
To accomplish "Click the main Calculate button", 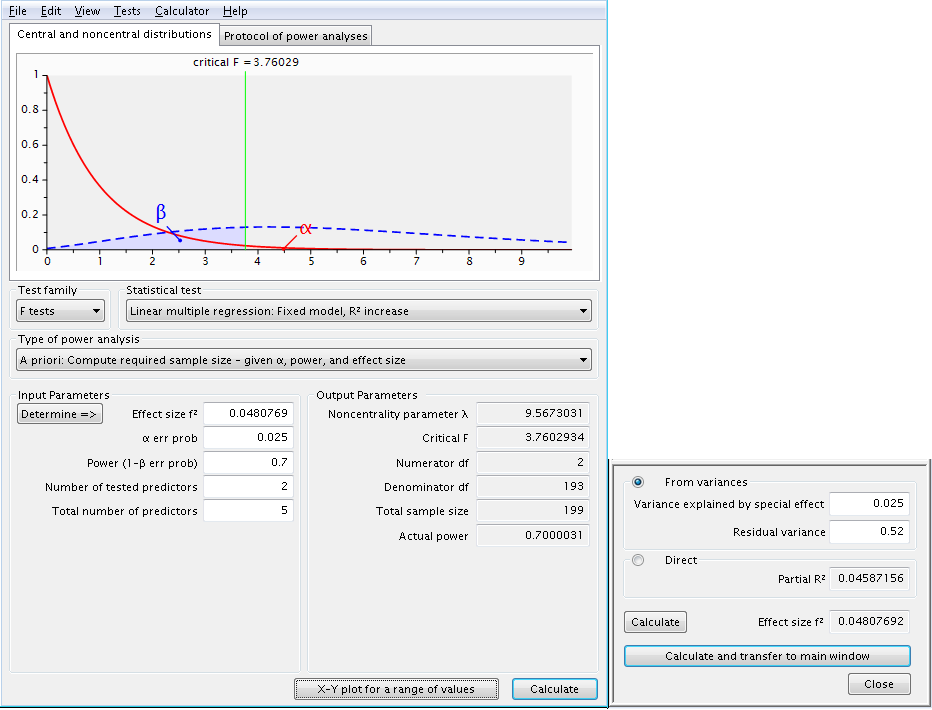I will point(554,689).
